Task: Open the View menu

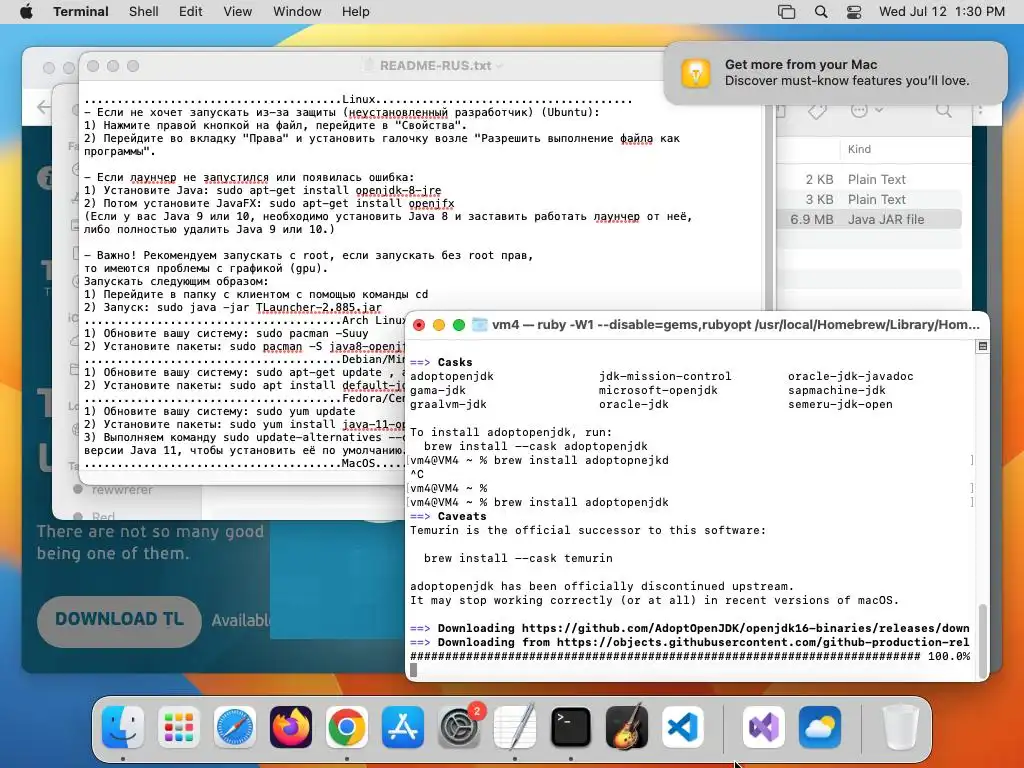Action: pyautogui.click(x=238, y=12)
